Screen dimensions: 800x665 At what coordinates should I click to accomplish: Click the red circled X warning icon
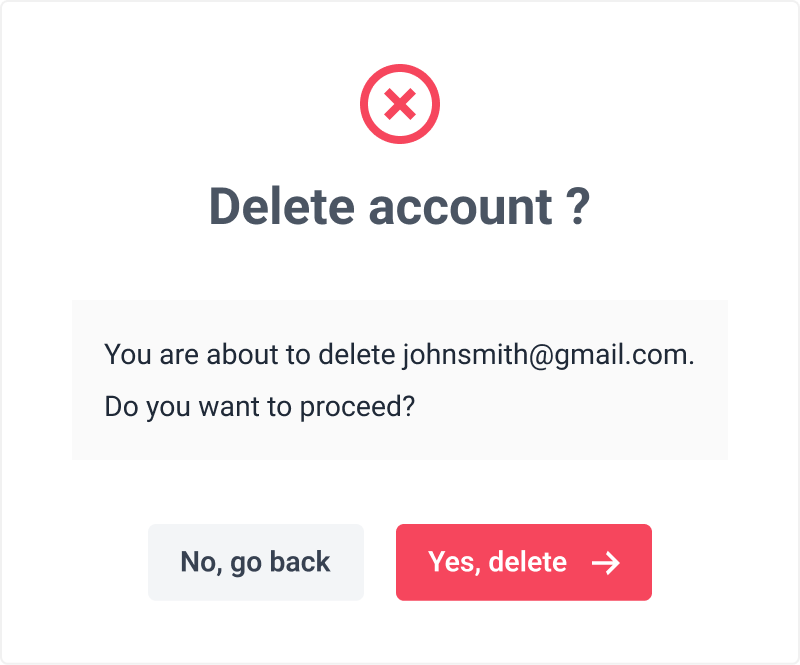pos(399,104)
